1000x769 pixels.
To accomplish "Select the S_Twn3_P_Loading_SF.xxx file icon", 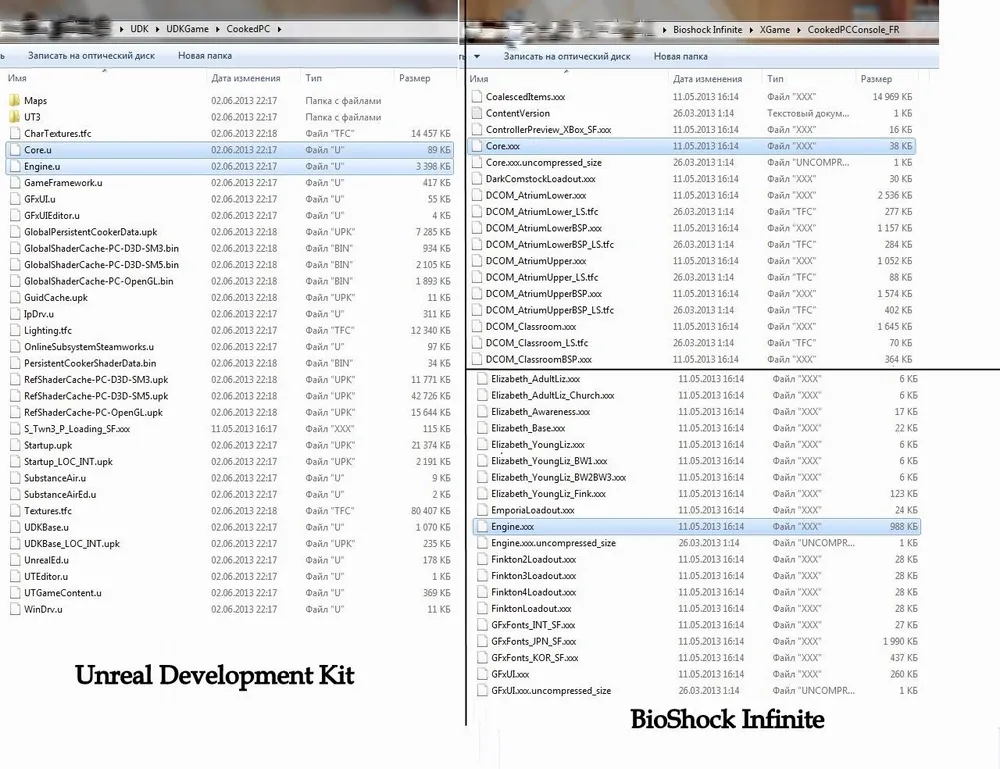I will pos(14,429).
